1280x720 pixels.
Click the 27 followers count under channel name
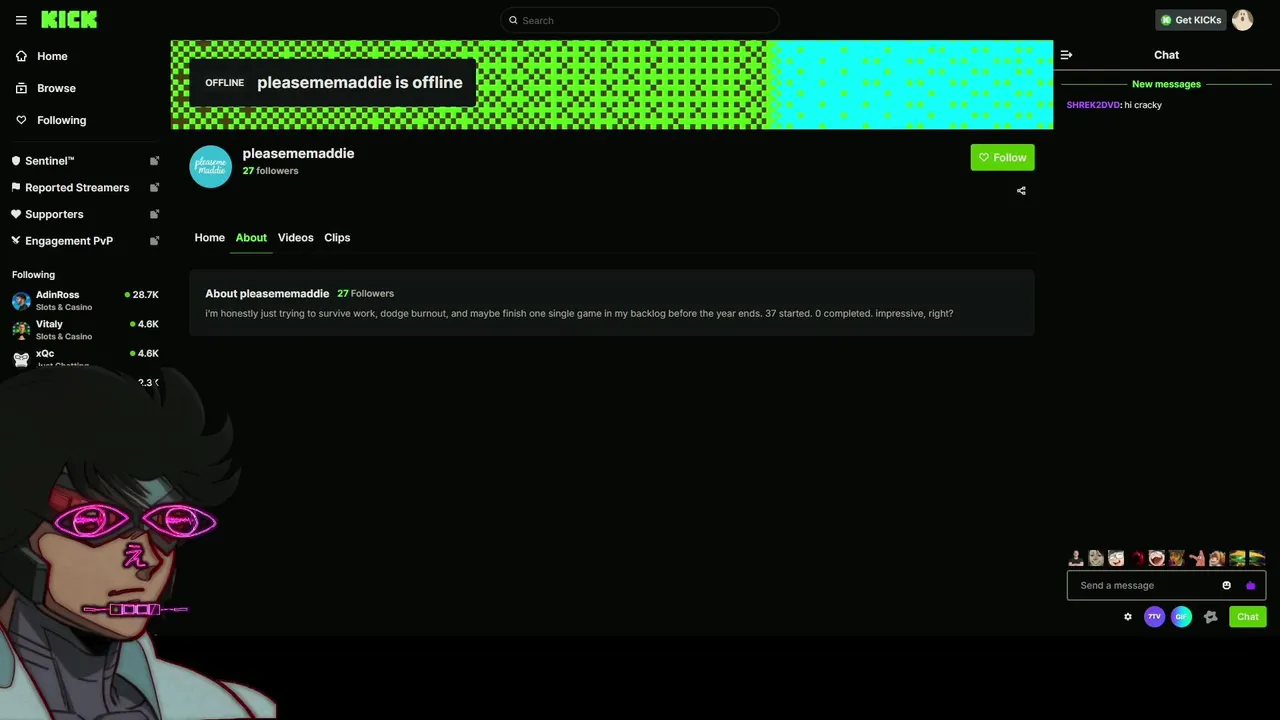click(270, 171)
